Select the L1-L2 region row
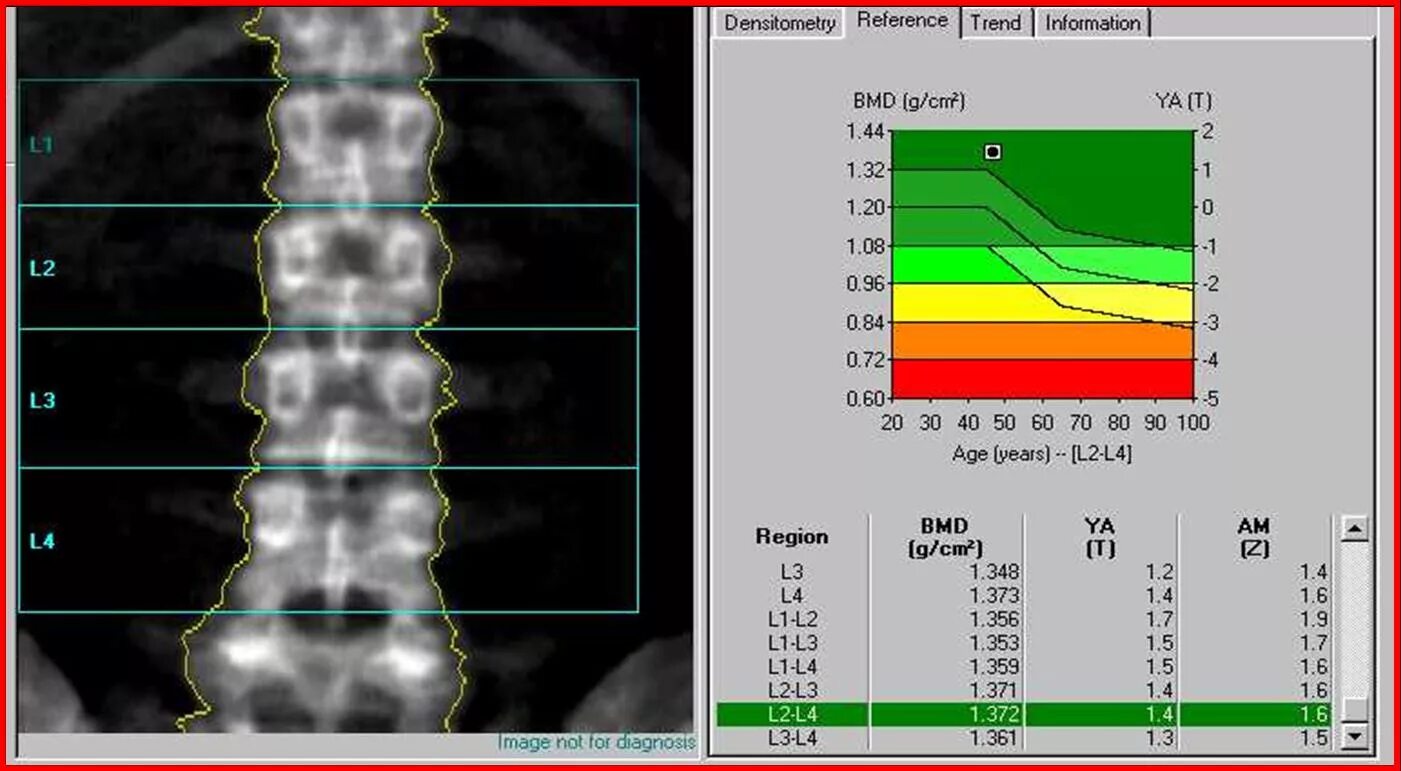 tap(1023, 620)
